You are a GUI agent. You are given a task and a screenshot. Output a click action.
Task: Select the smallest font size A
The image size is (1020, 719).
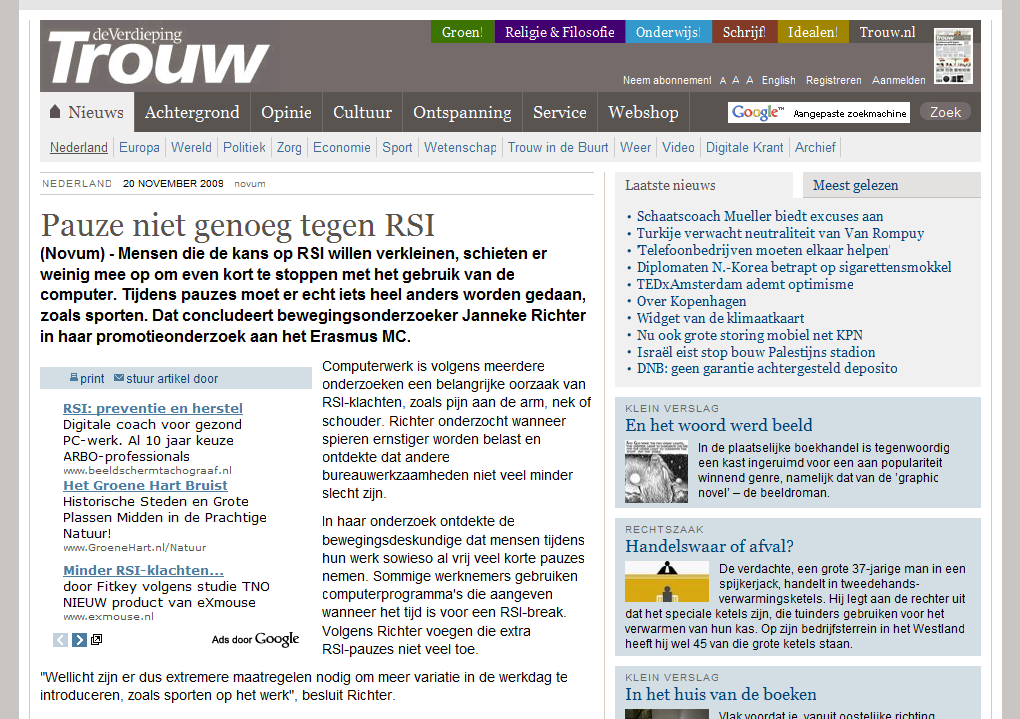[x=722, y=81]
